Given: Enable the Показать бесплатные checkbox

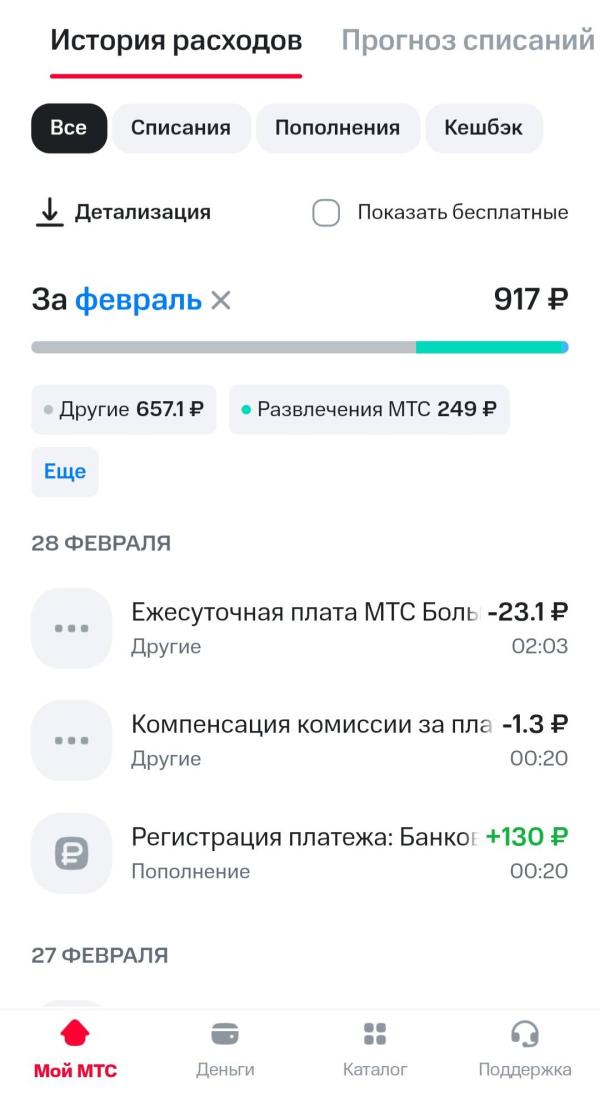Looking at the screenshot, I should tap(326, 212).
